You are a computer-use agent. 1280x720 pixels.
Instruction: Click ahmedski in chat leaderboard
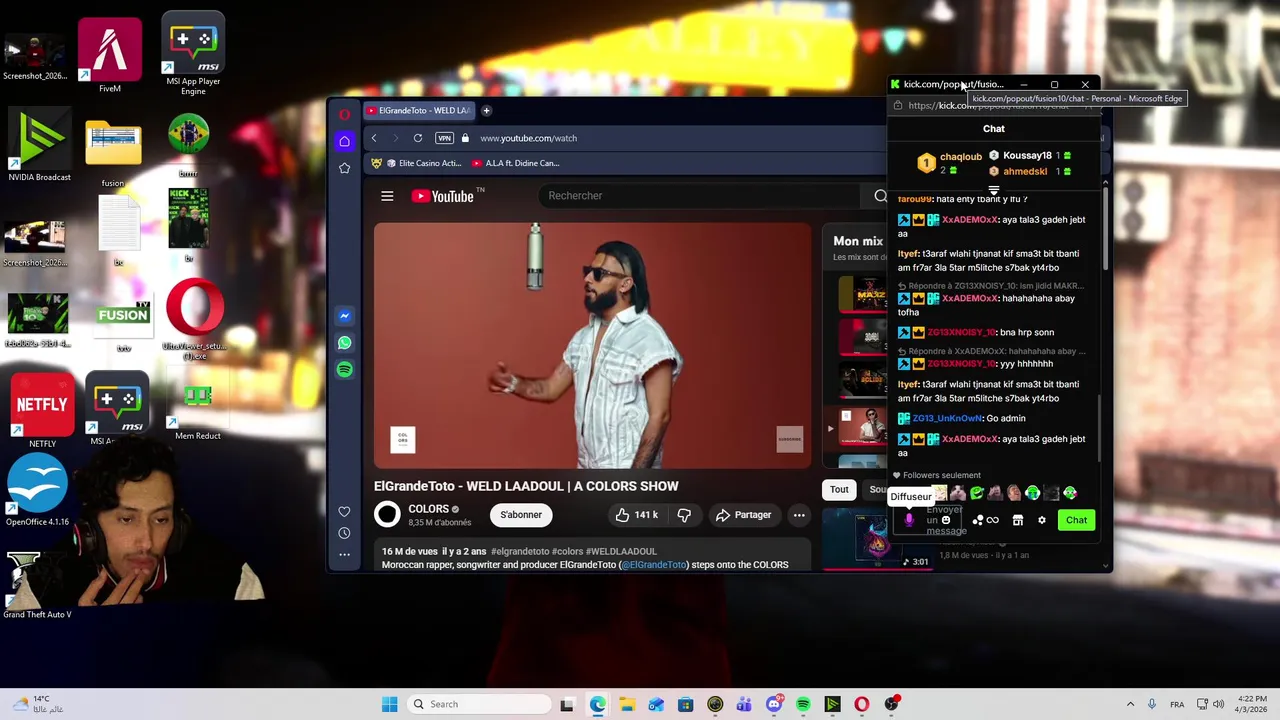coord(1025,171)
